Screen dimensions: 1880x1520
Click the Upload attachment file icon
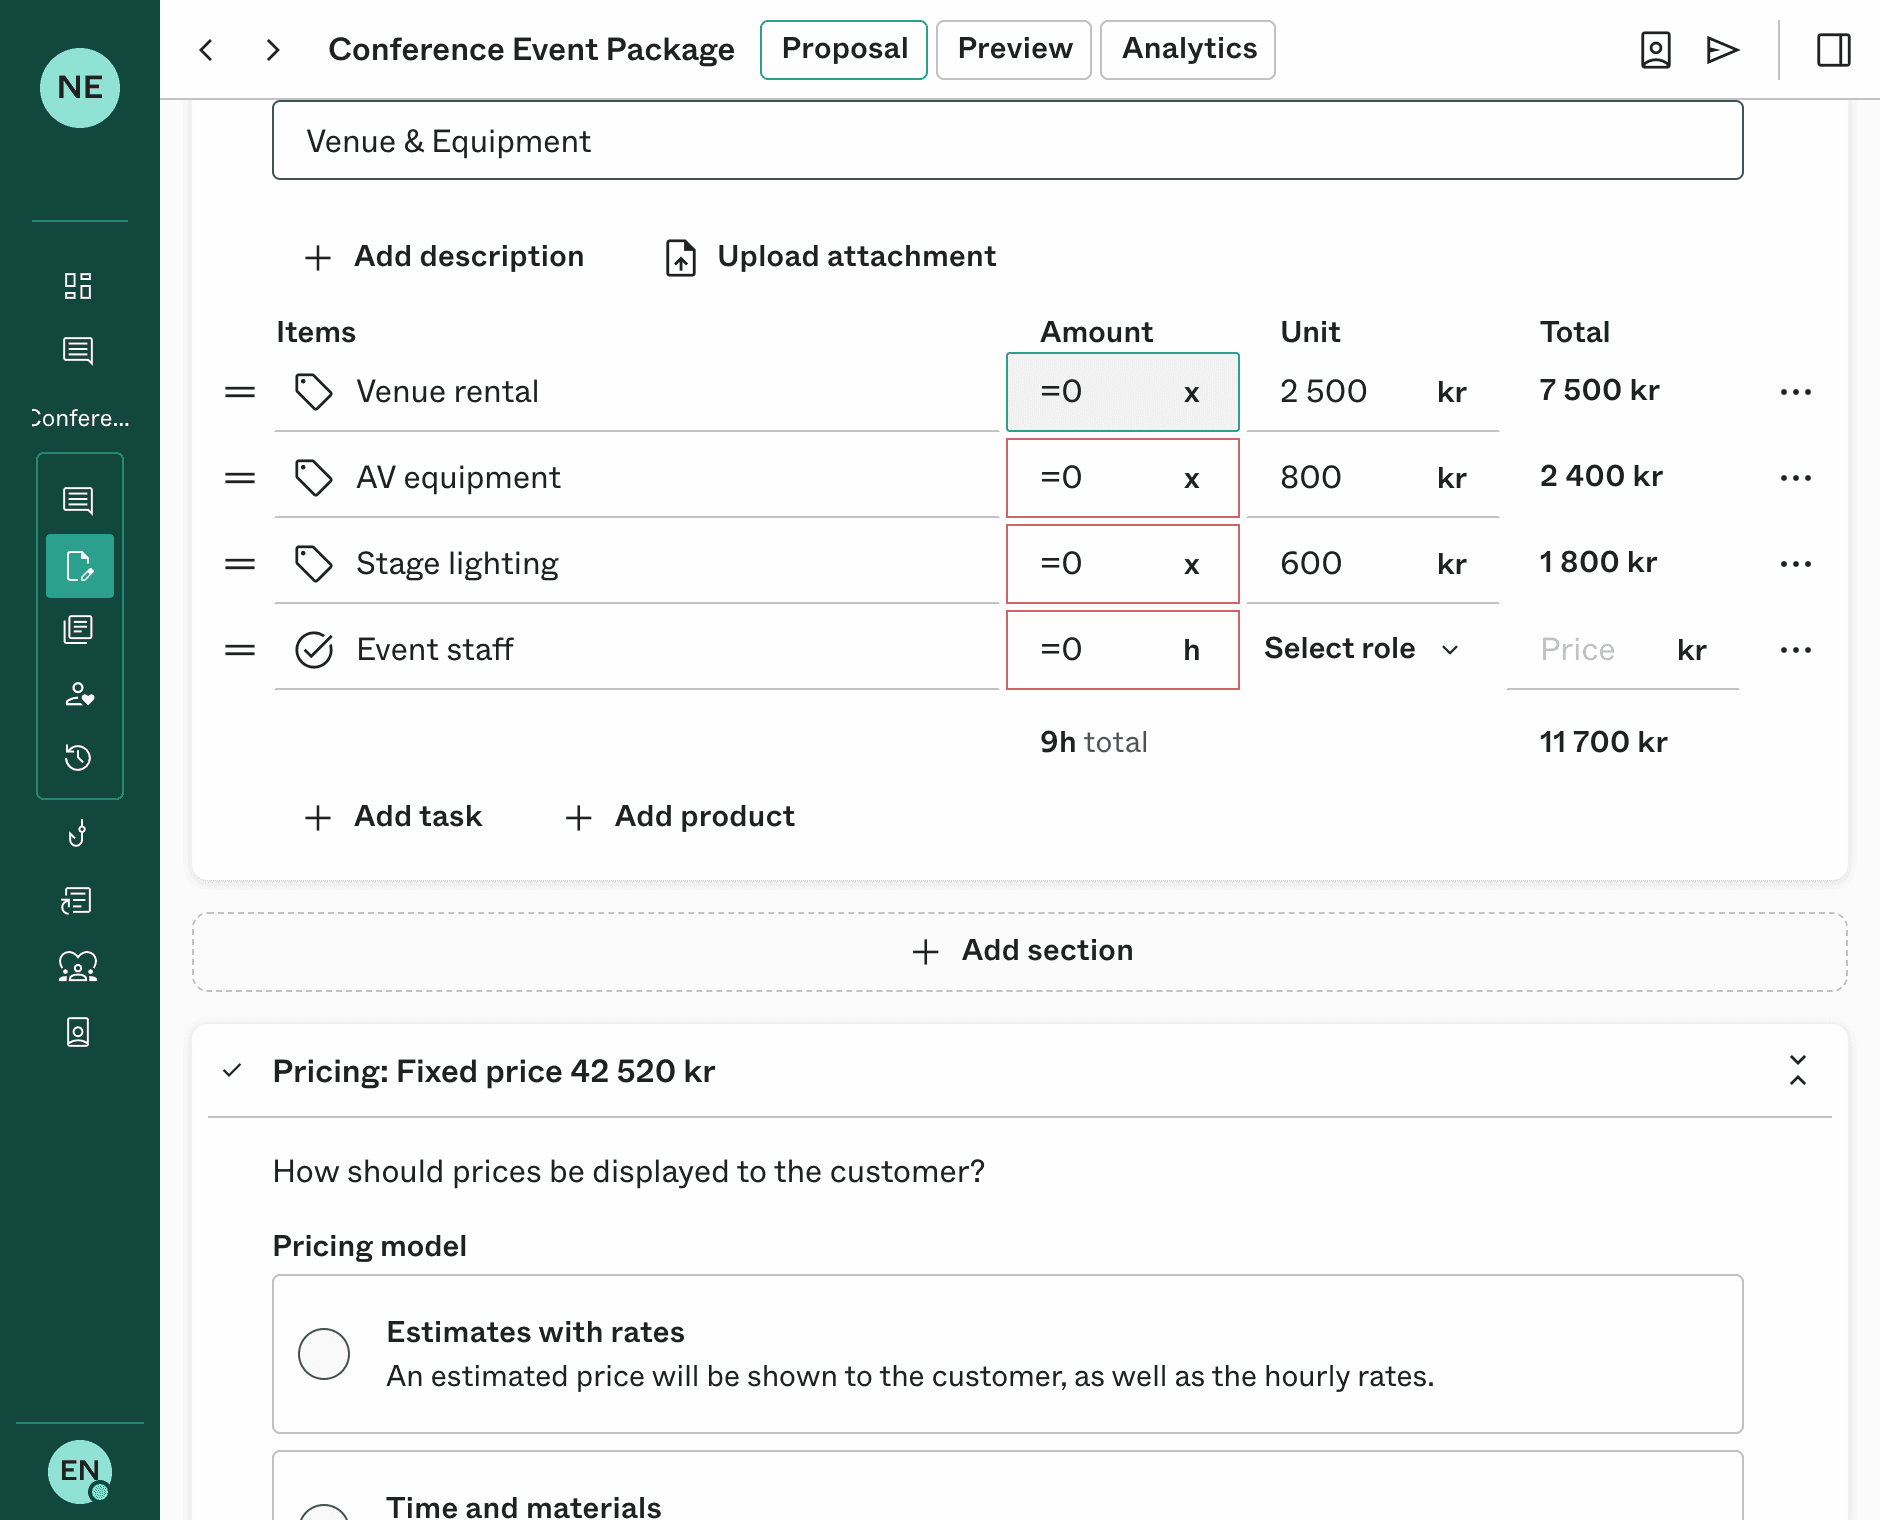tap(681, 257)
